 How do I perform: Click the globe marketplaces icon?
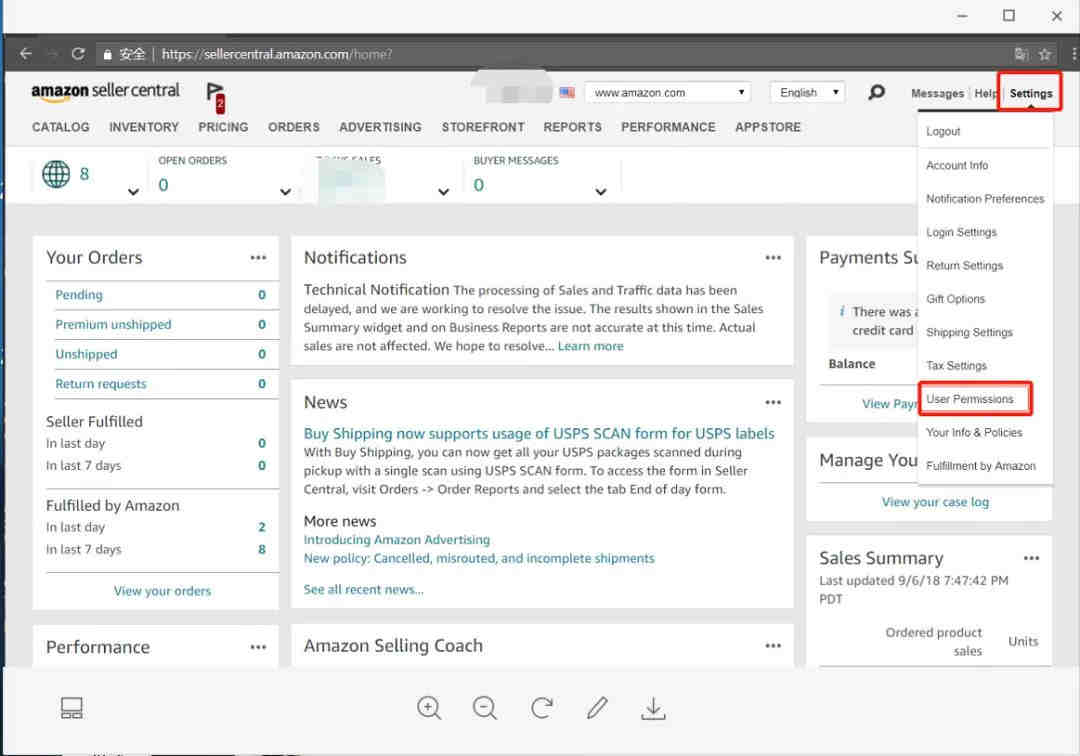coord(56,174)
